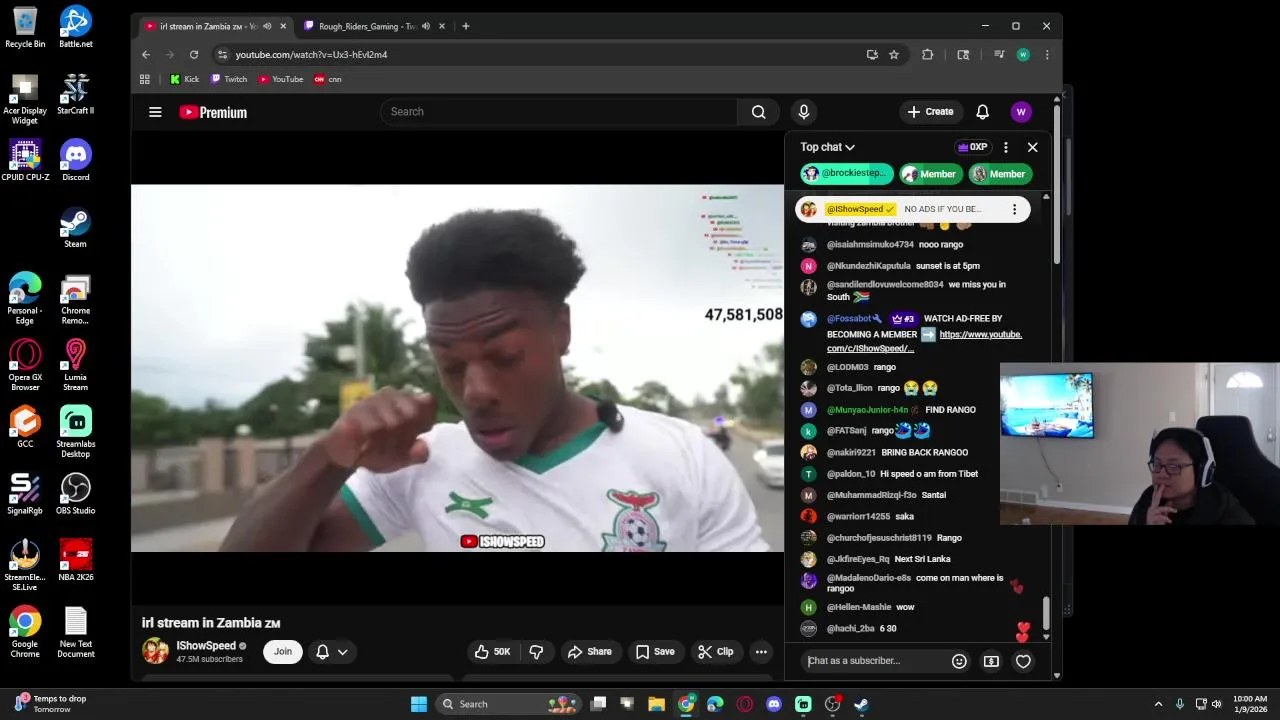Image resolution: width=1280 pixels, height=720 pixels.
Task: Open the youtube.com/c/IShowSpeed chat link
Action: point(924,341)
